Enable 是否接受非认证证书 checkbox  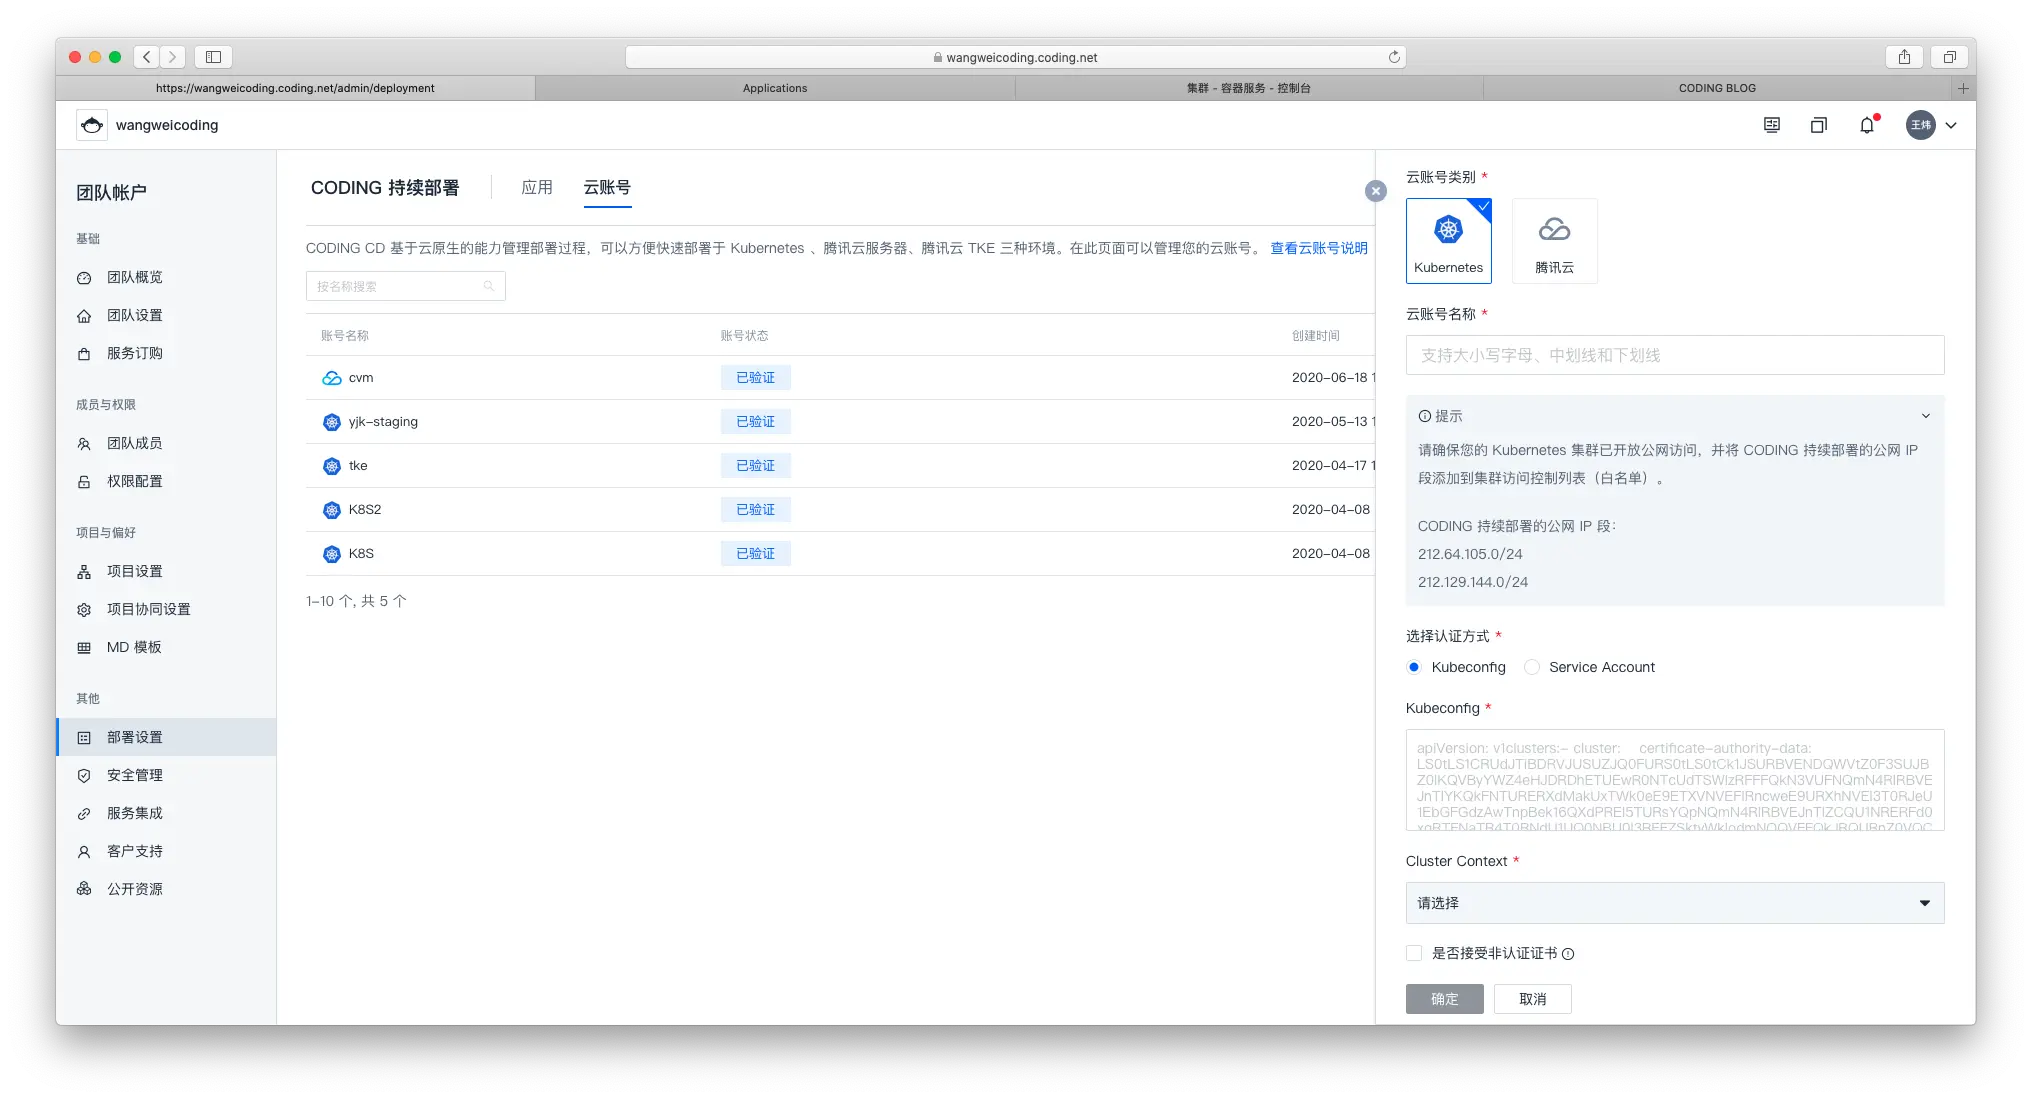coord(1414,953)
